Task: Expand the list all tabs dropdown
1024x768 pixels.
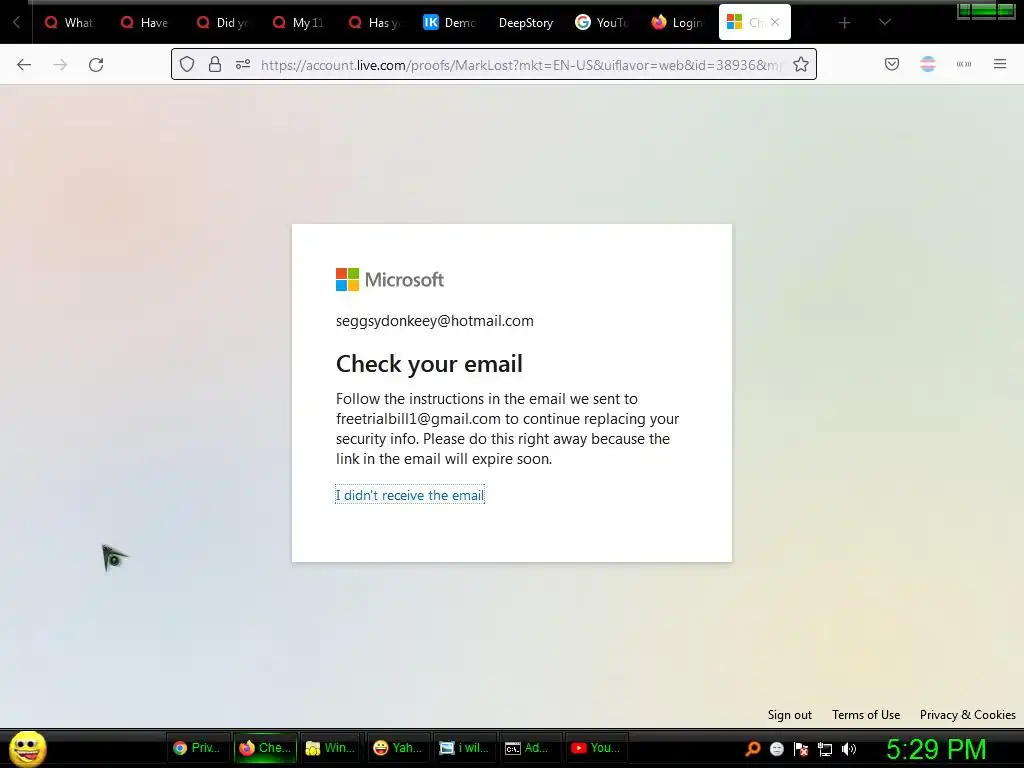Action: [x=884, y=22]
